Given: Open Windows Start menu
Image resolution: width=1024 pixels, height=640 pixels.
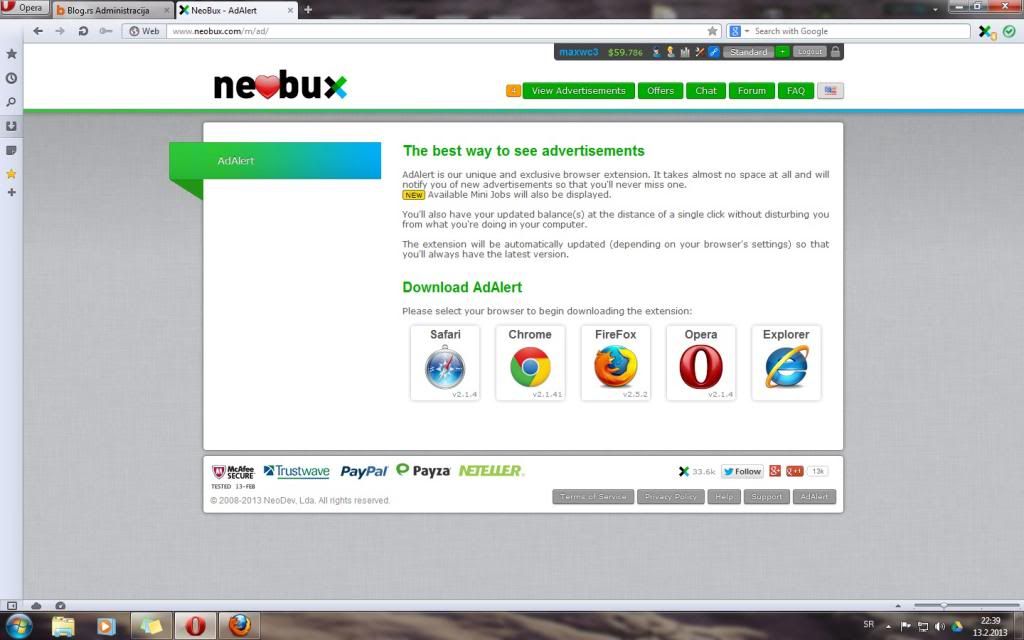Looking at the screenshot, I should pos(19,626).
